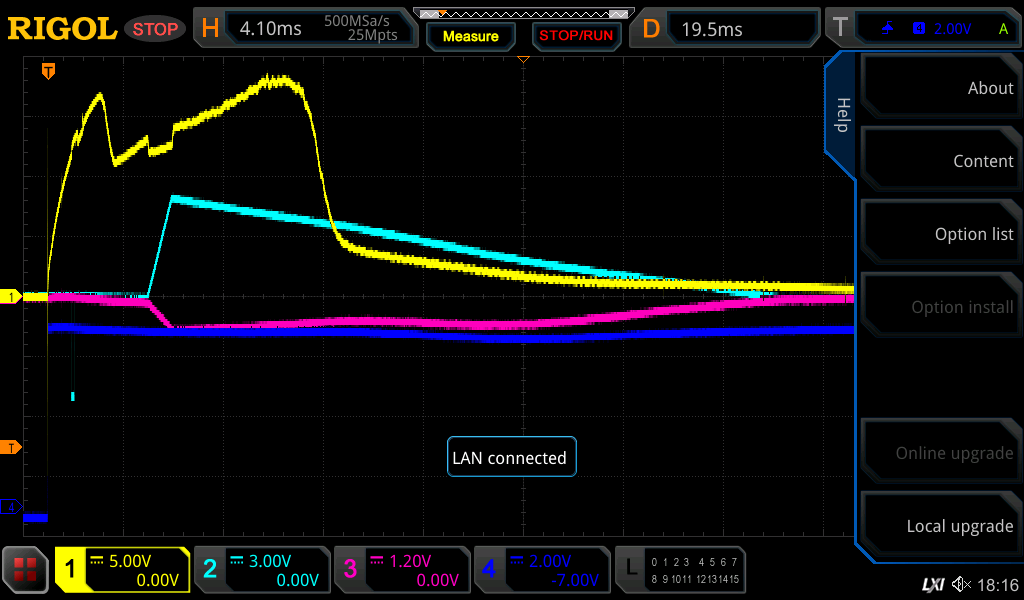Toggle channel 4 with -7.00V offset
The height and width of the screenshot is (600, 1024).
(541, 570)
